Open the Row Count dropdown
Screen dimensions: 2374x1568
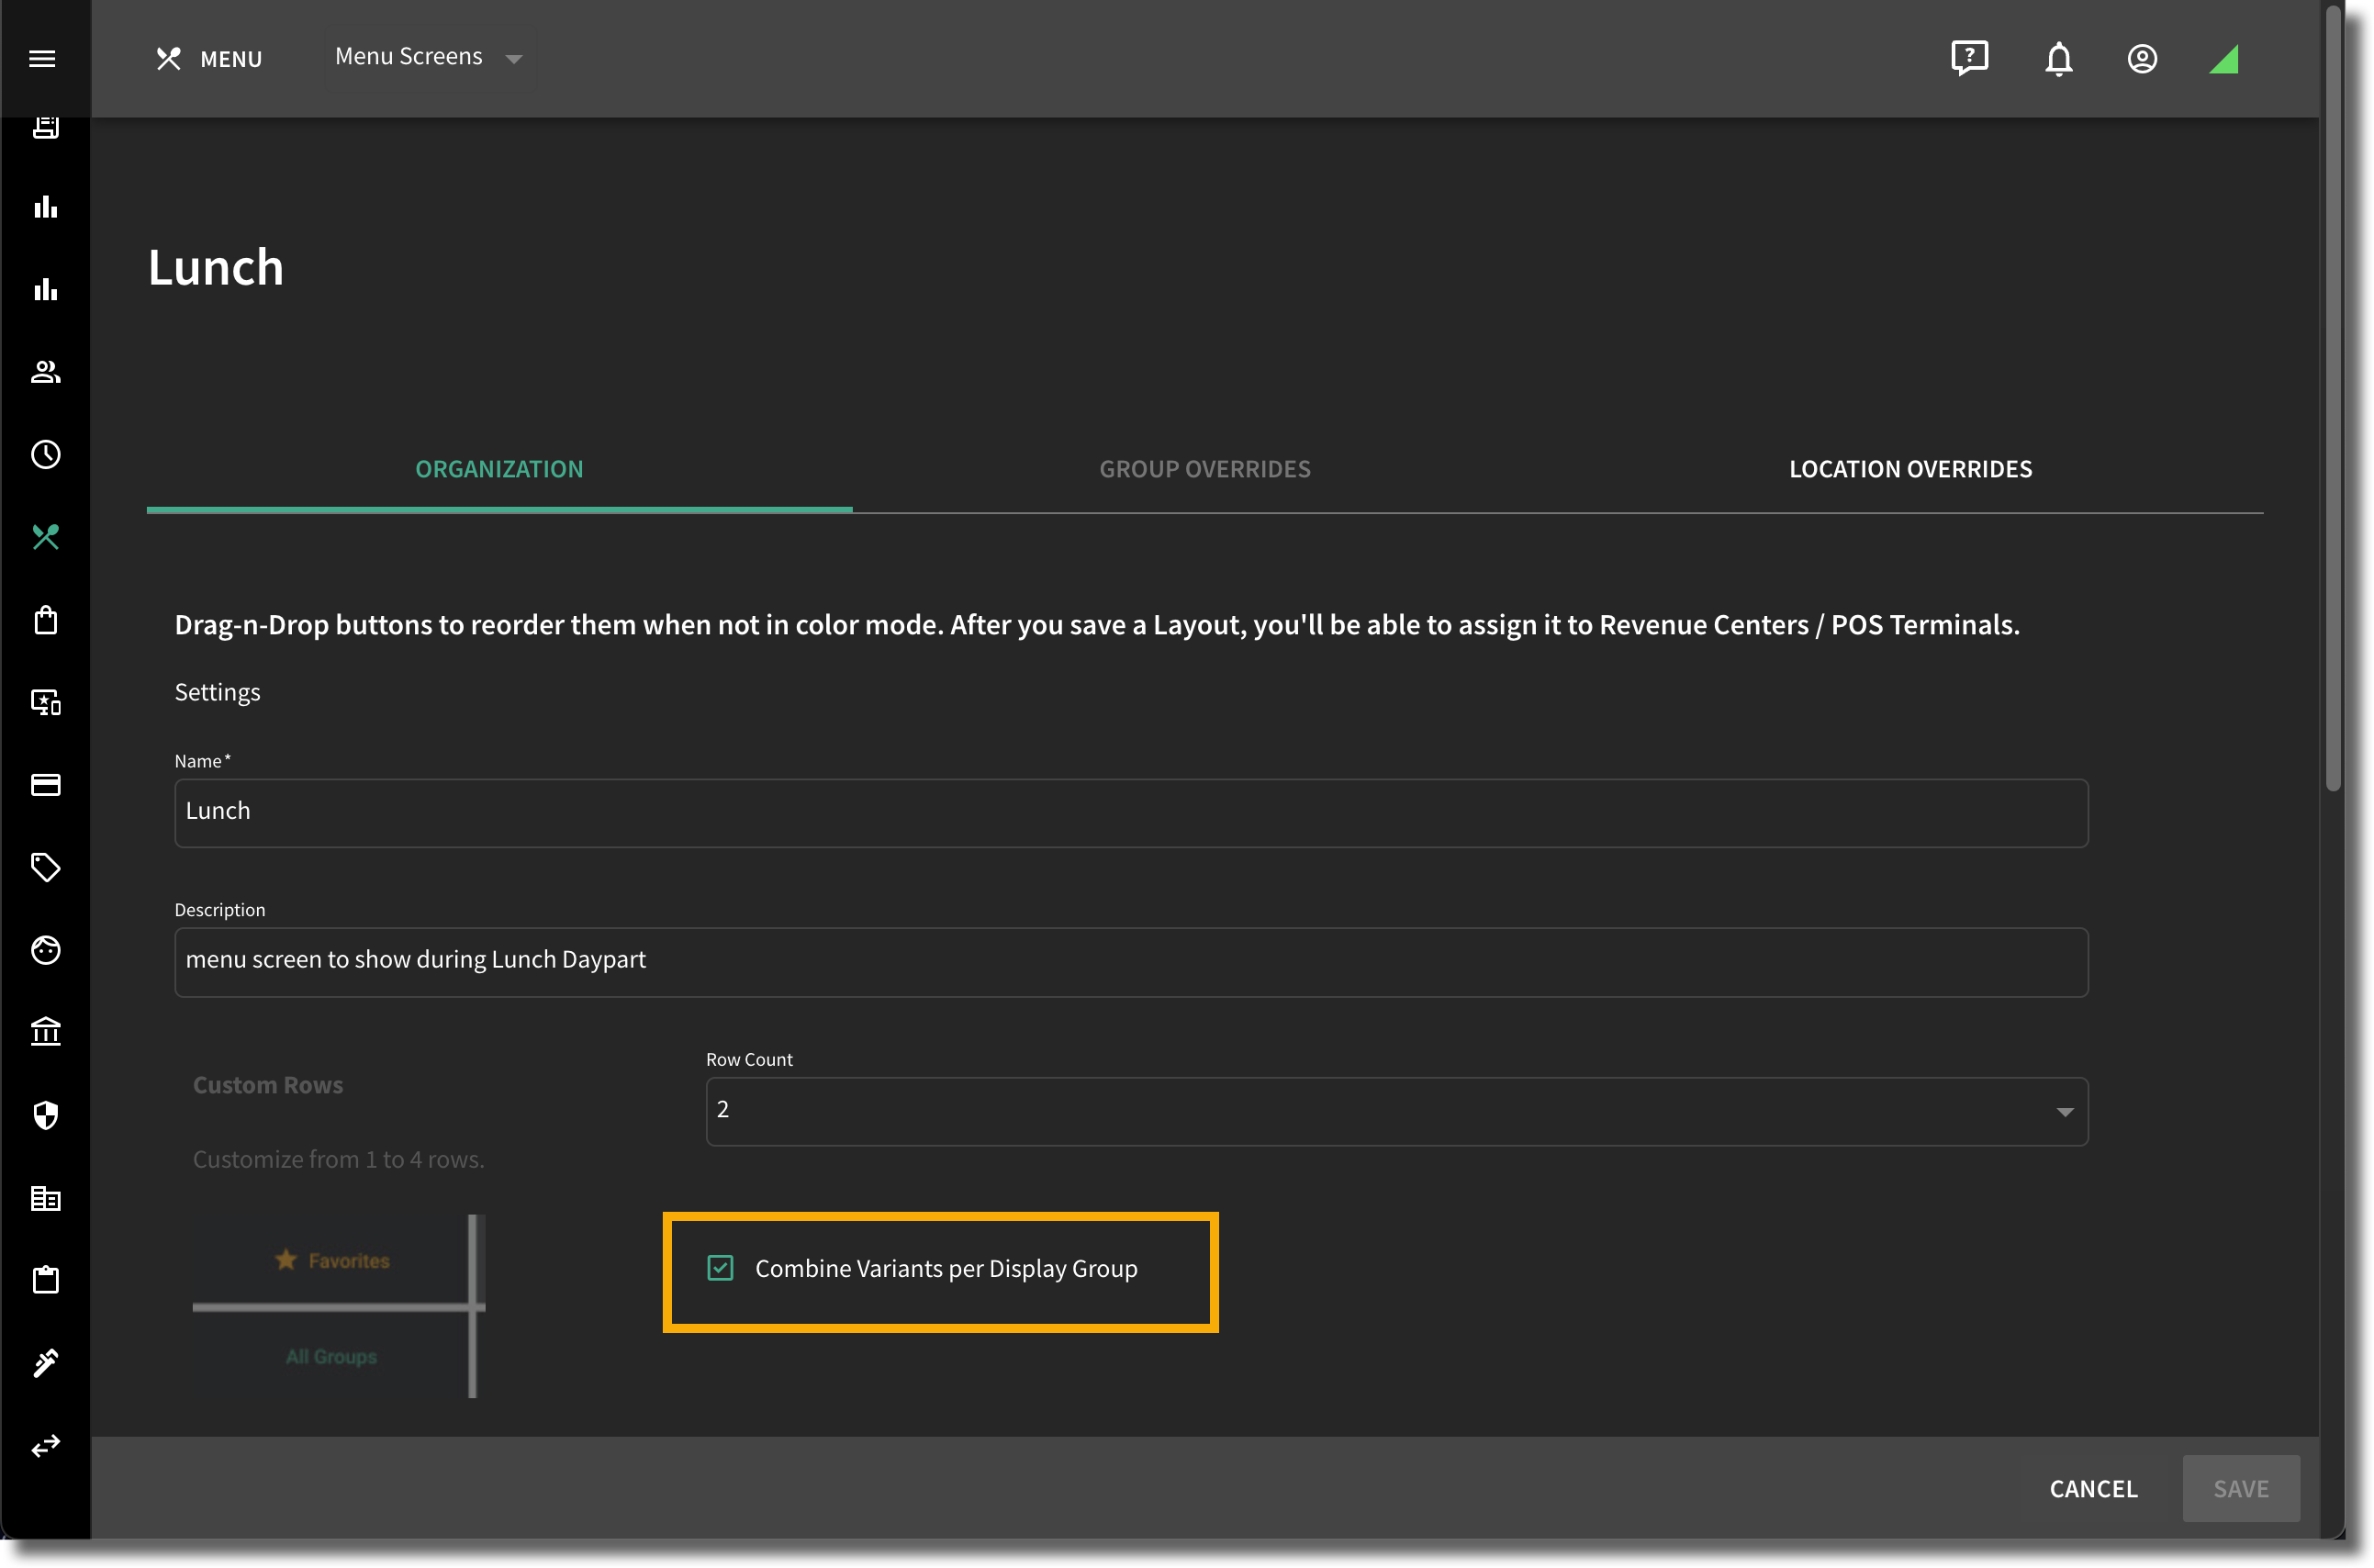(1397, 1111)
